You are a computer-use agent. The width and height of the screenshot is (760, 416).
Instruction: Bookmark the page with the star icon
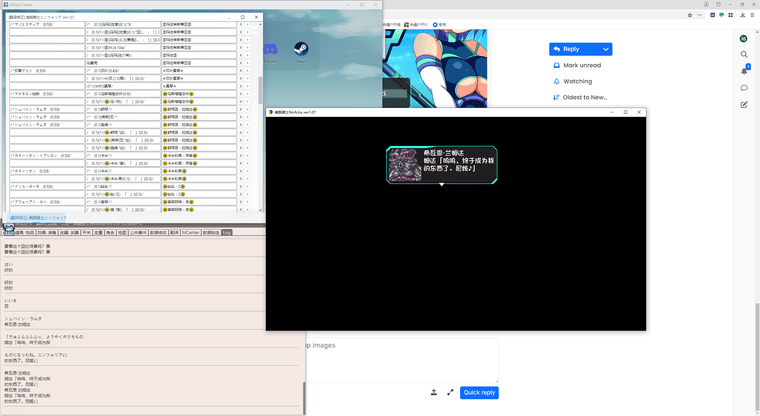point(690,15)
